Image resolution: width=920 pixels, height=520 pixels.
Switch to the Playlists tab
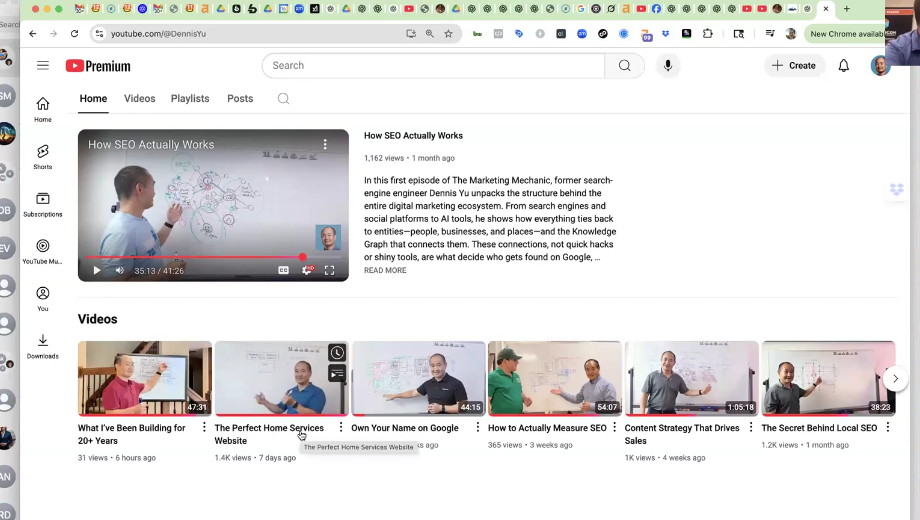[x=190, y=99]
